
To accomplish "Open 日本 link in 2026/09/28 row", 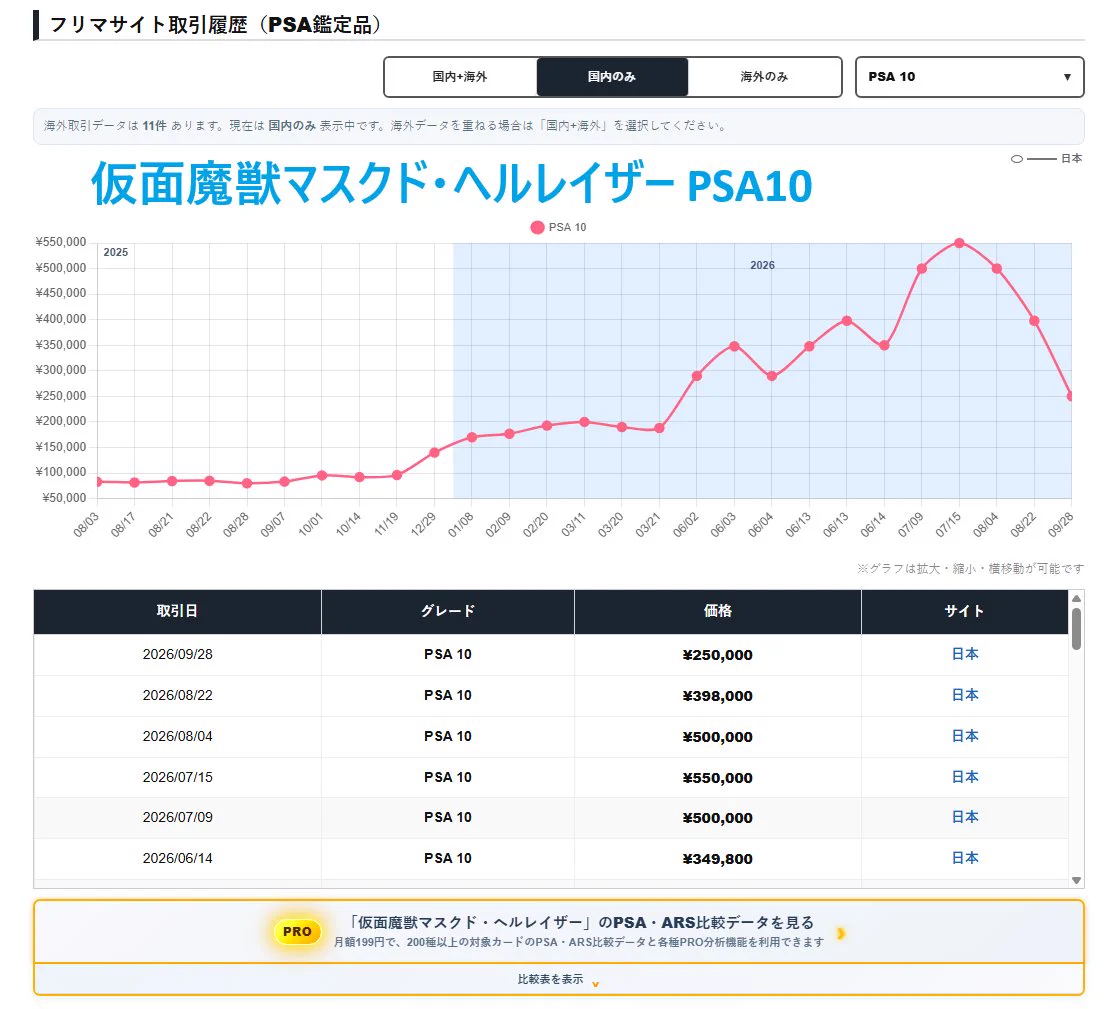I will 965,654.
